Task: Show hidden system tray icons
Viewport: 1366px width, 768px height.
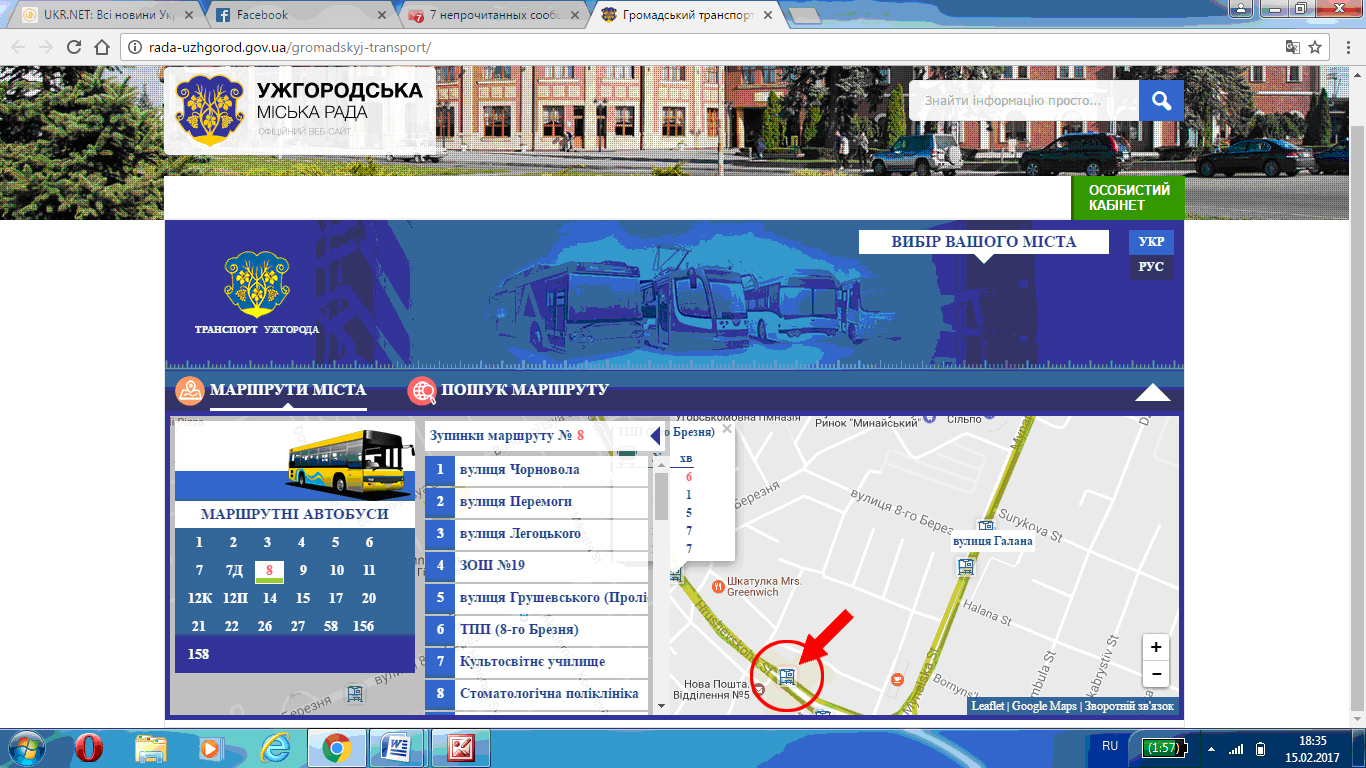Action: [1211, 748]
